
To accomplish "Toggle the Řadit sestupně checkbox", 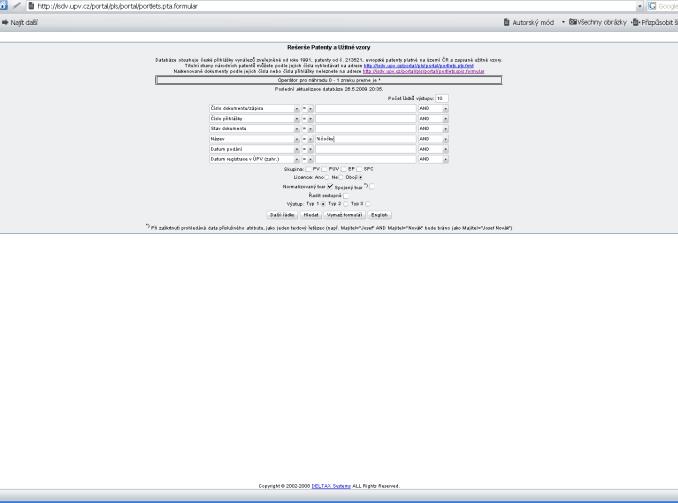I will point(345,196).
